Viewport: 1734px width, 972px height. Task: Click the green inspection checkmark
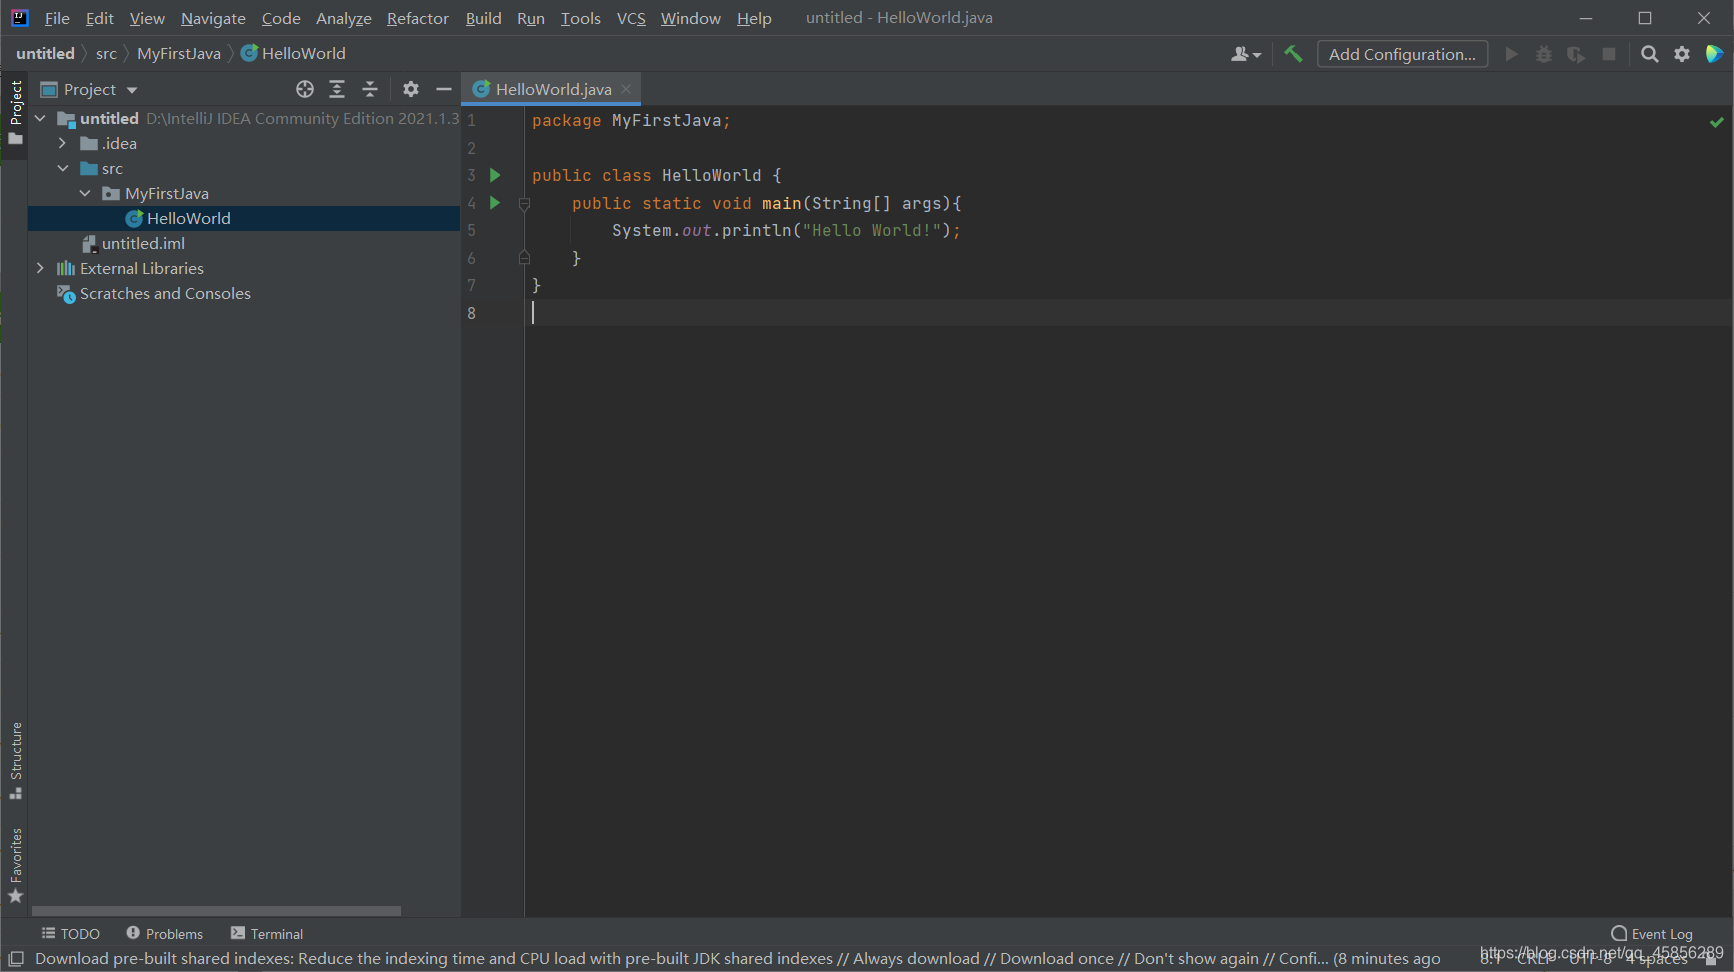click(1717, 122)
